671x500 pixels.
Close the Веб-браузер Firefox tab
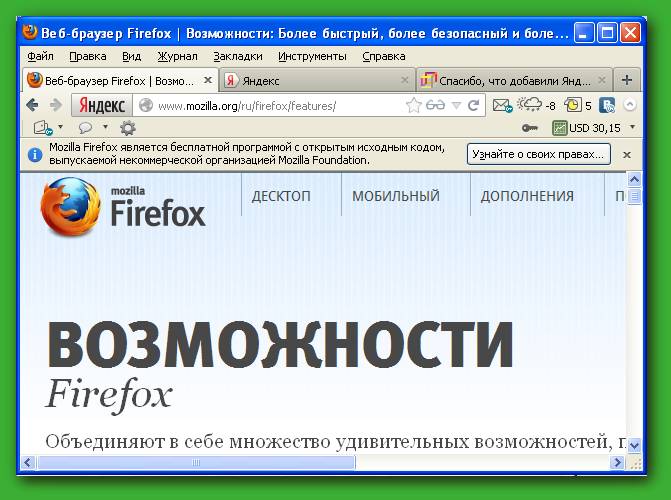click(208, 80)
